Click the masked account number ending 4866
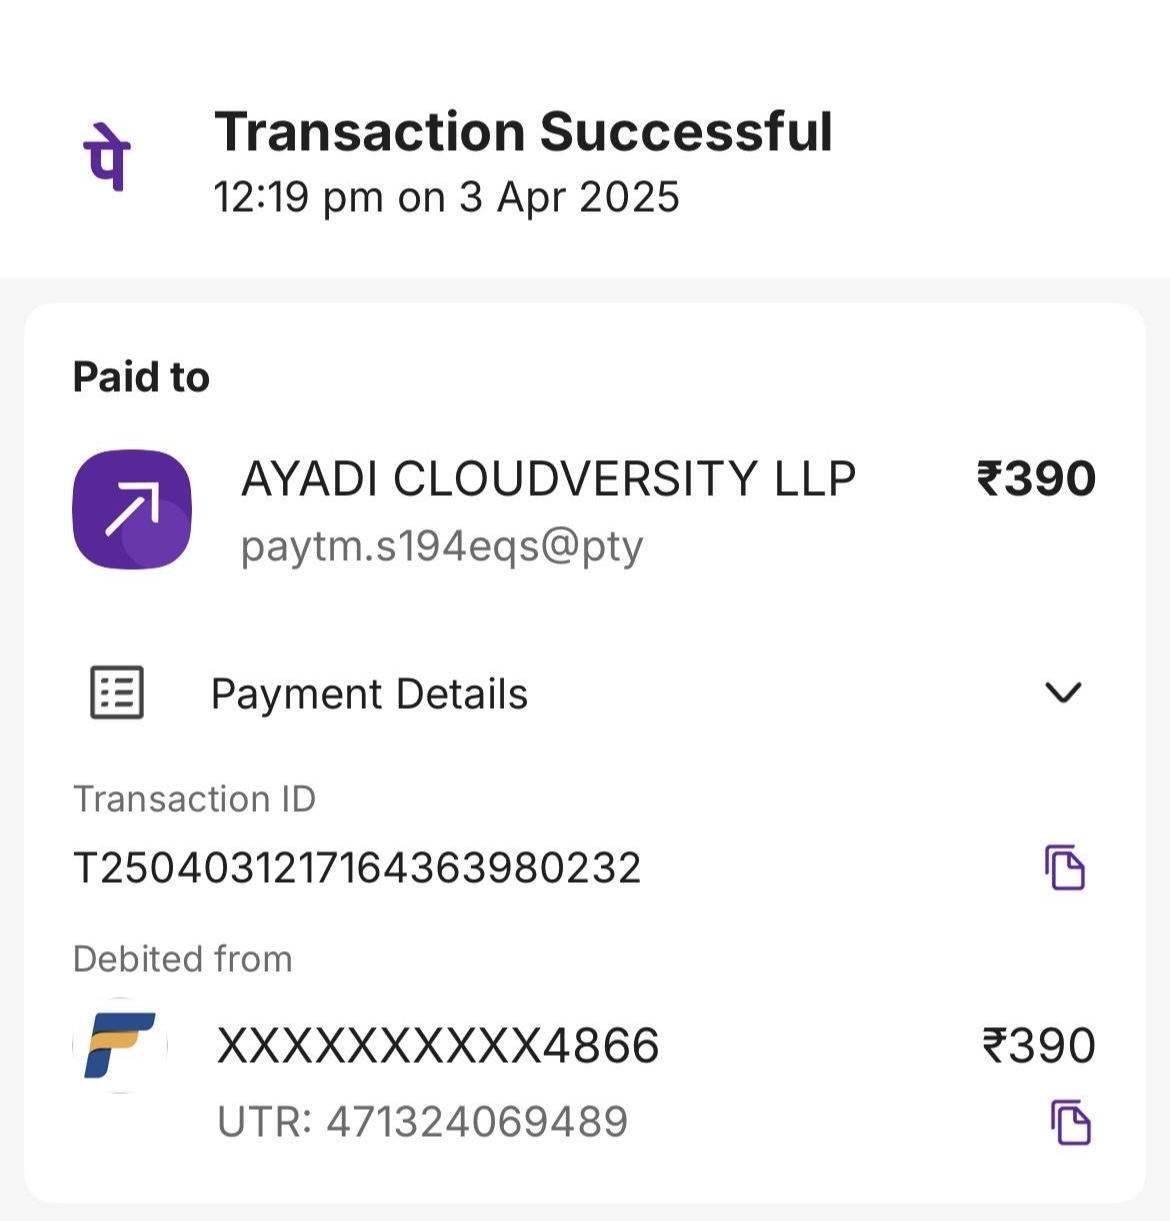The image size is (1170, 1221). click(x=438, y=1046)
